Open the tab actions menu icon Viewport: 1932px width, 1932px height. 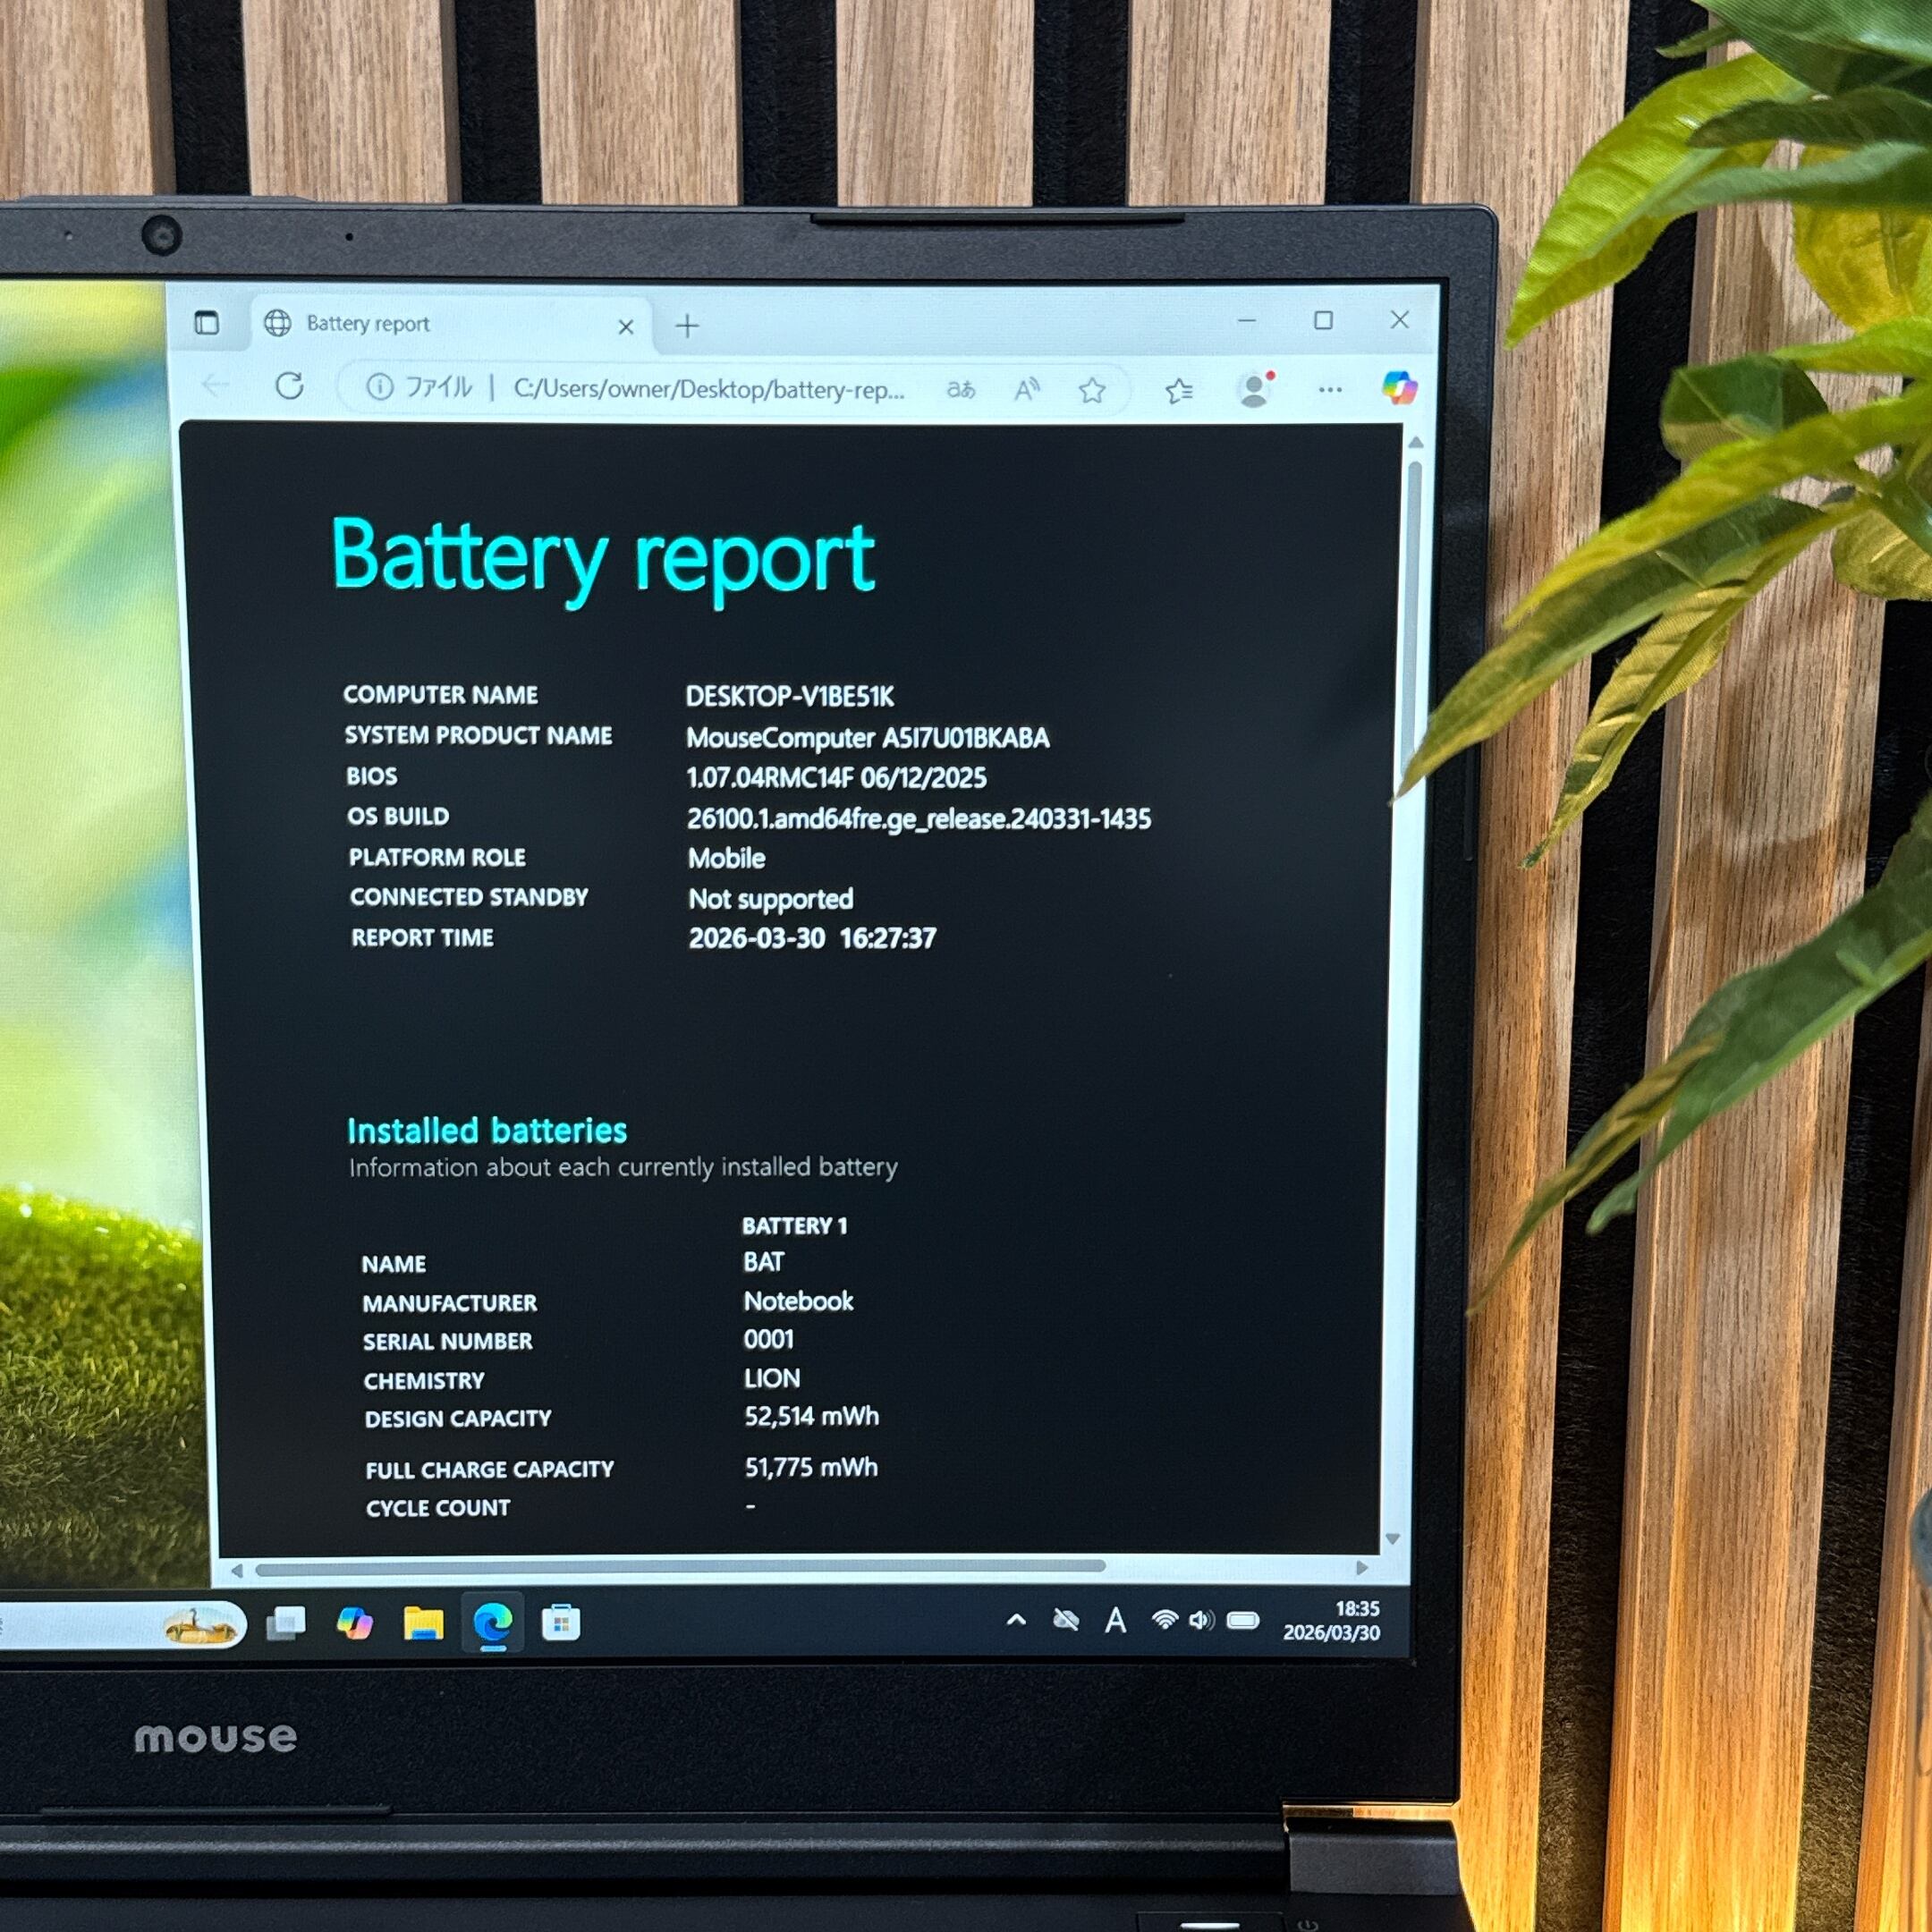pos(207,323)
